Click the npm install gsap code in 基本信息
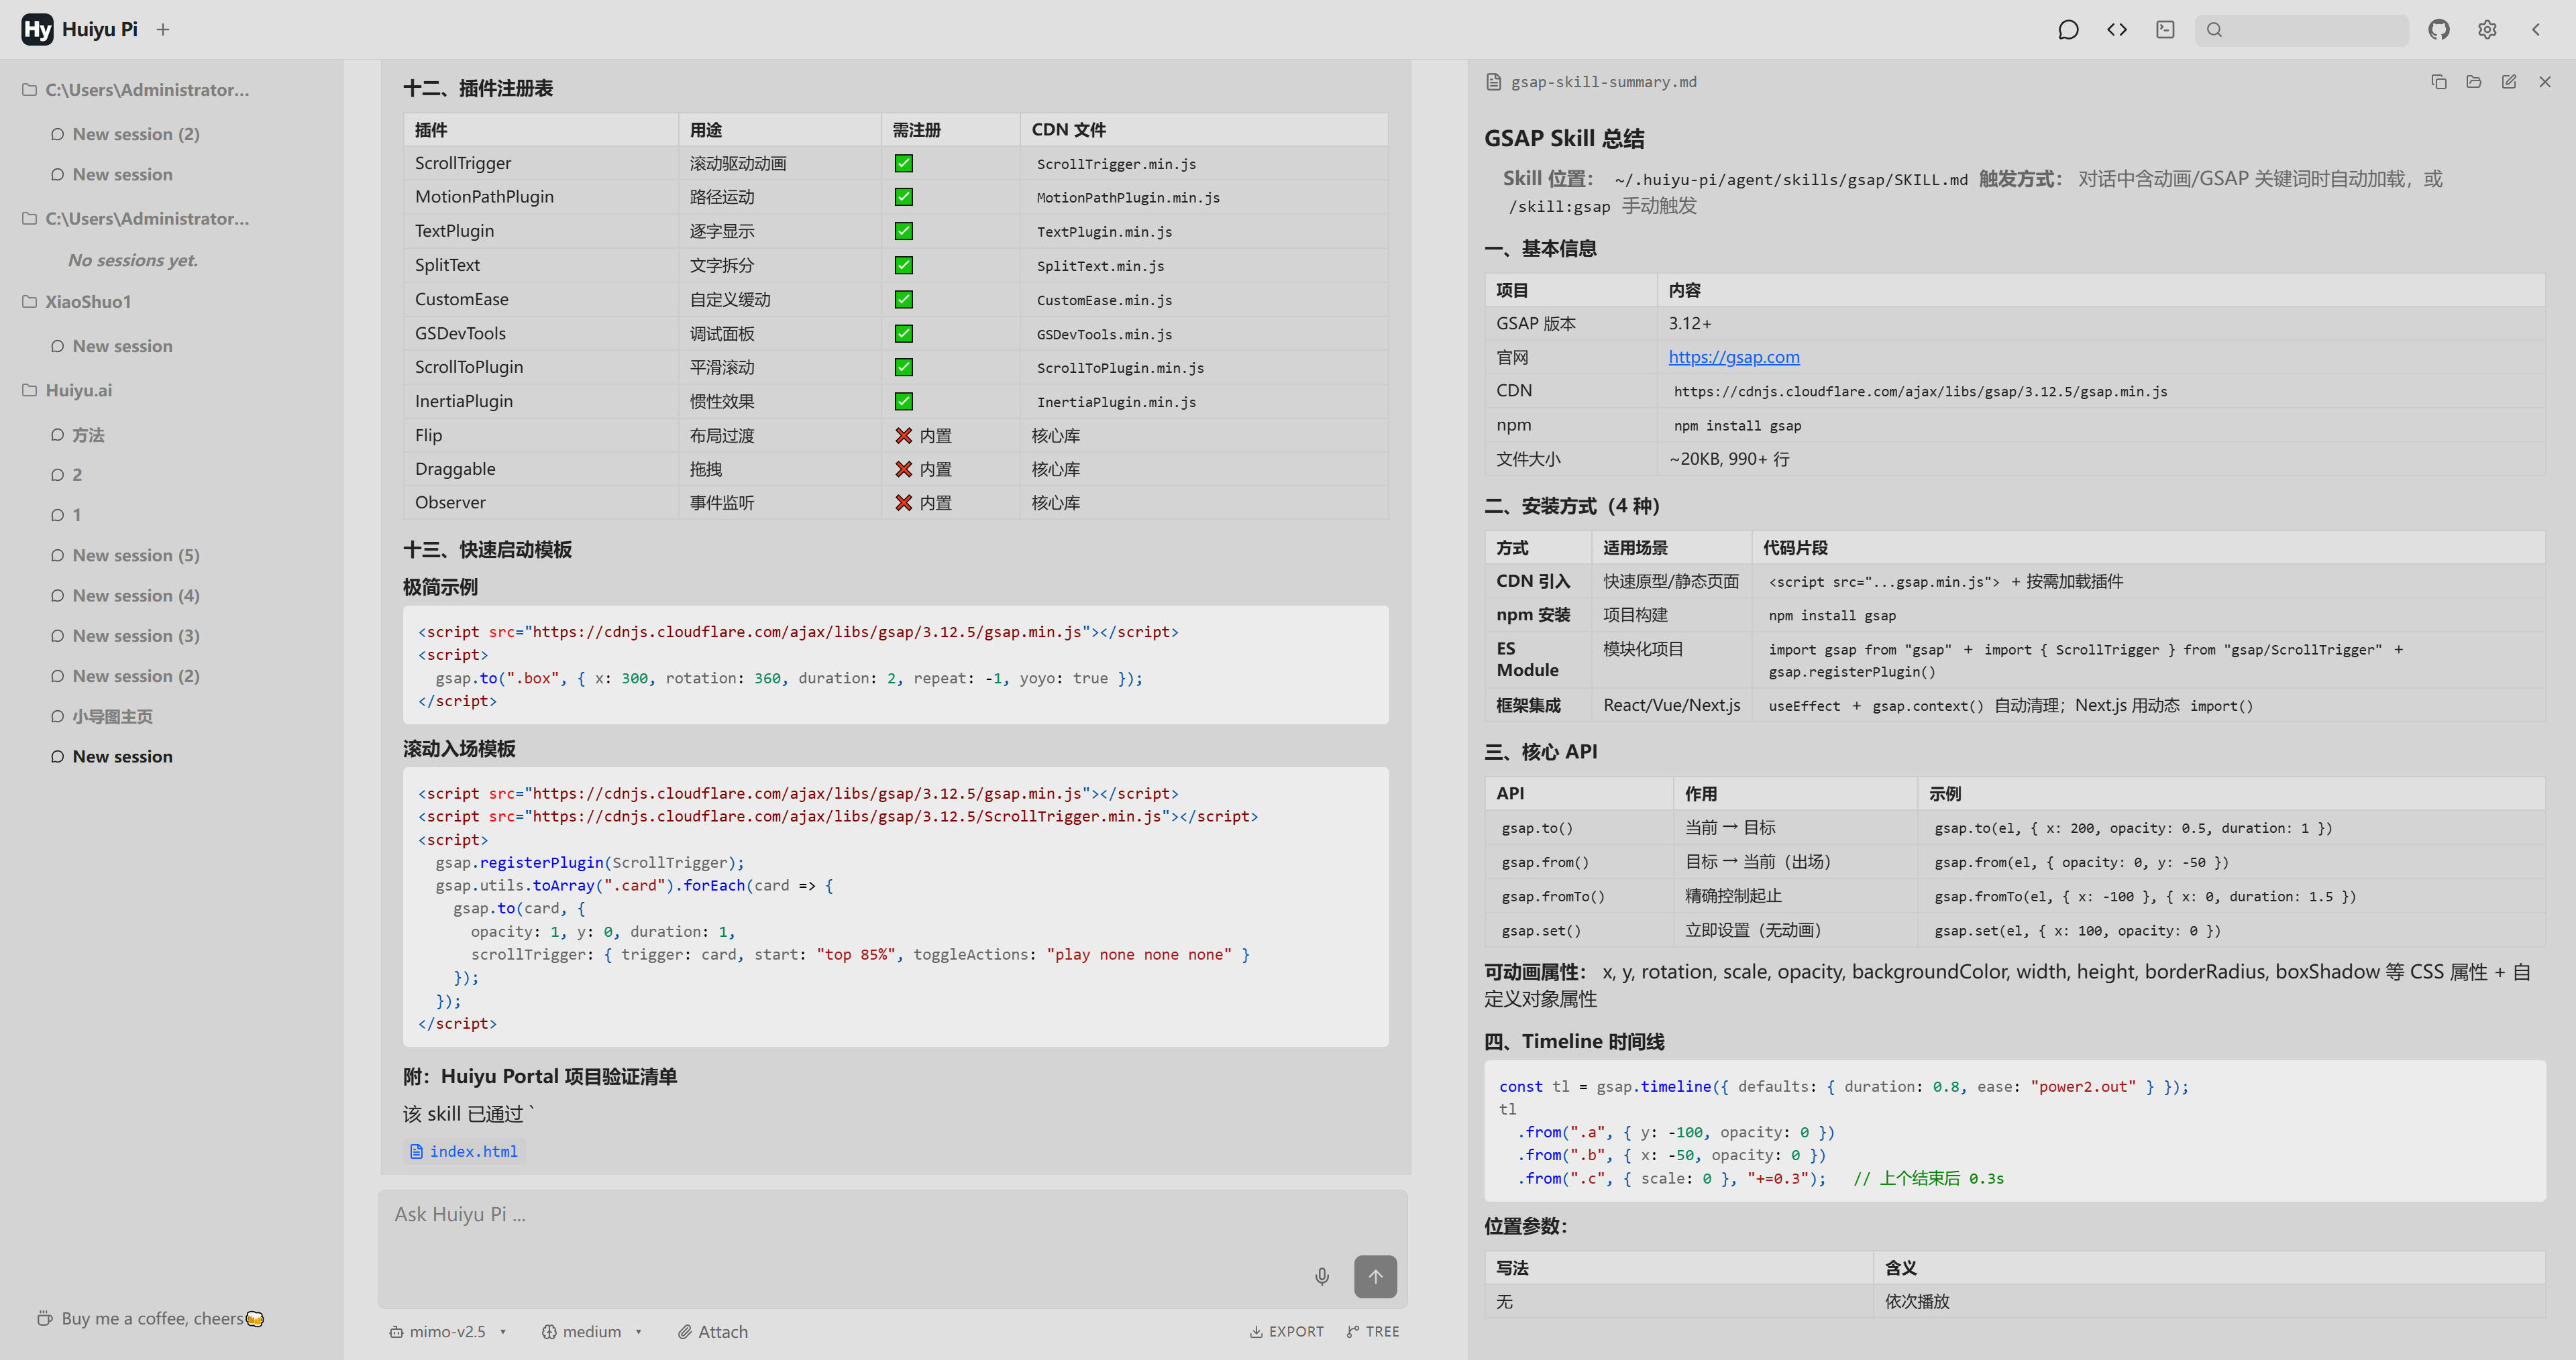2576x1360 pixels. [1737, 426]
